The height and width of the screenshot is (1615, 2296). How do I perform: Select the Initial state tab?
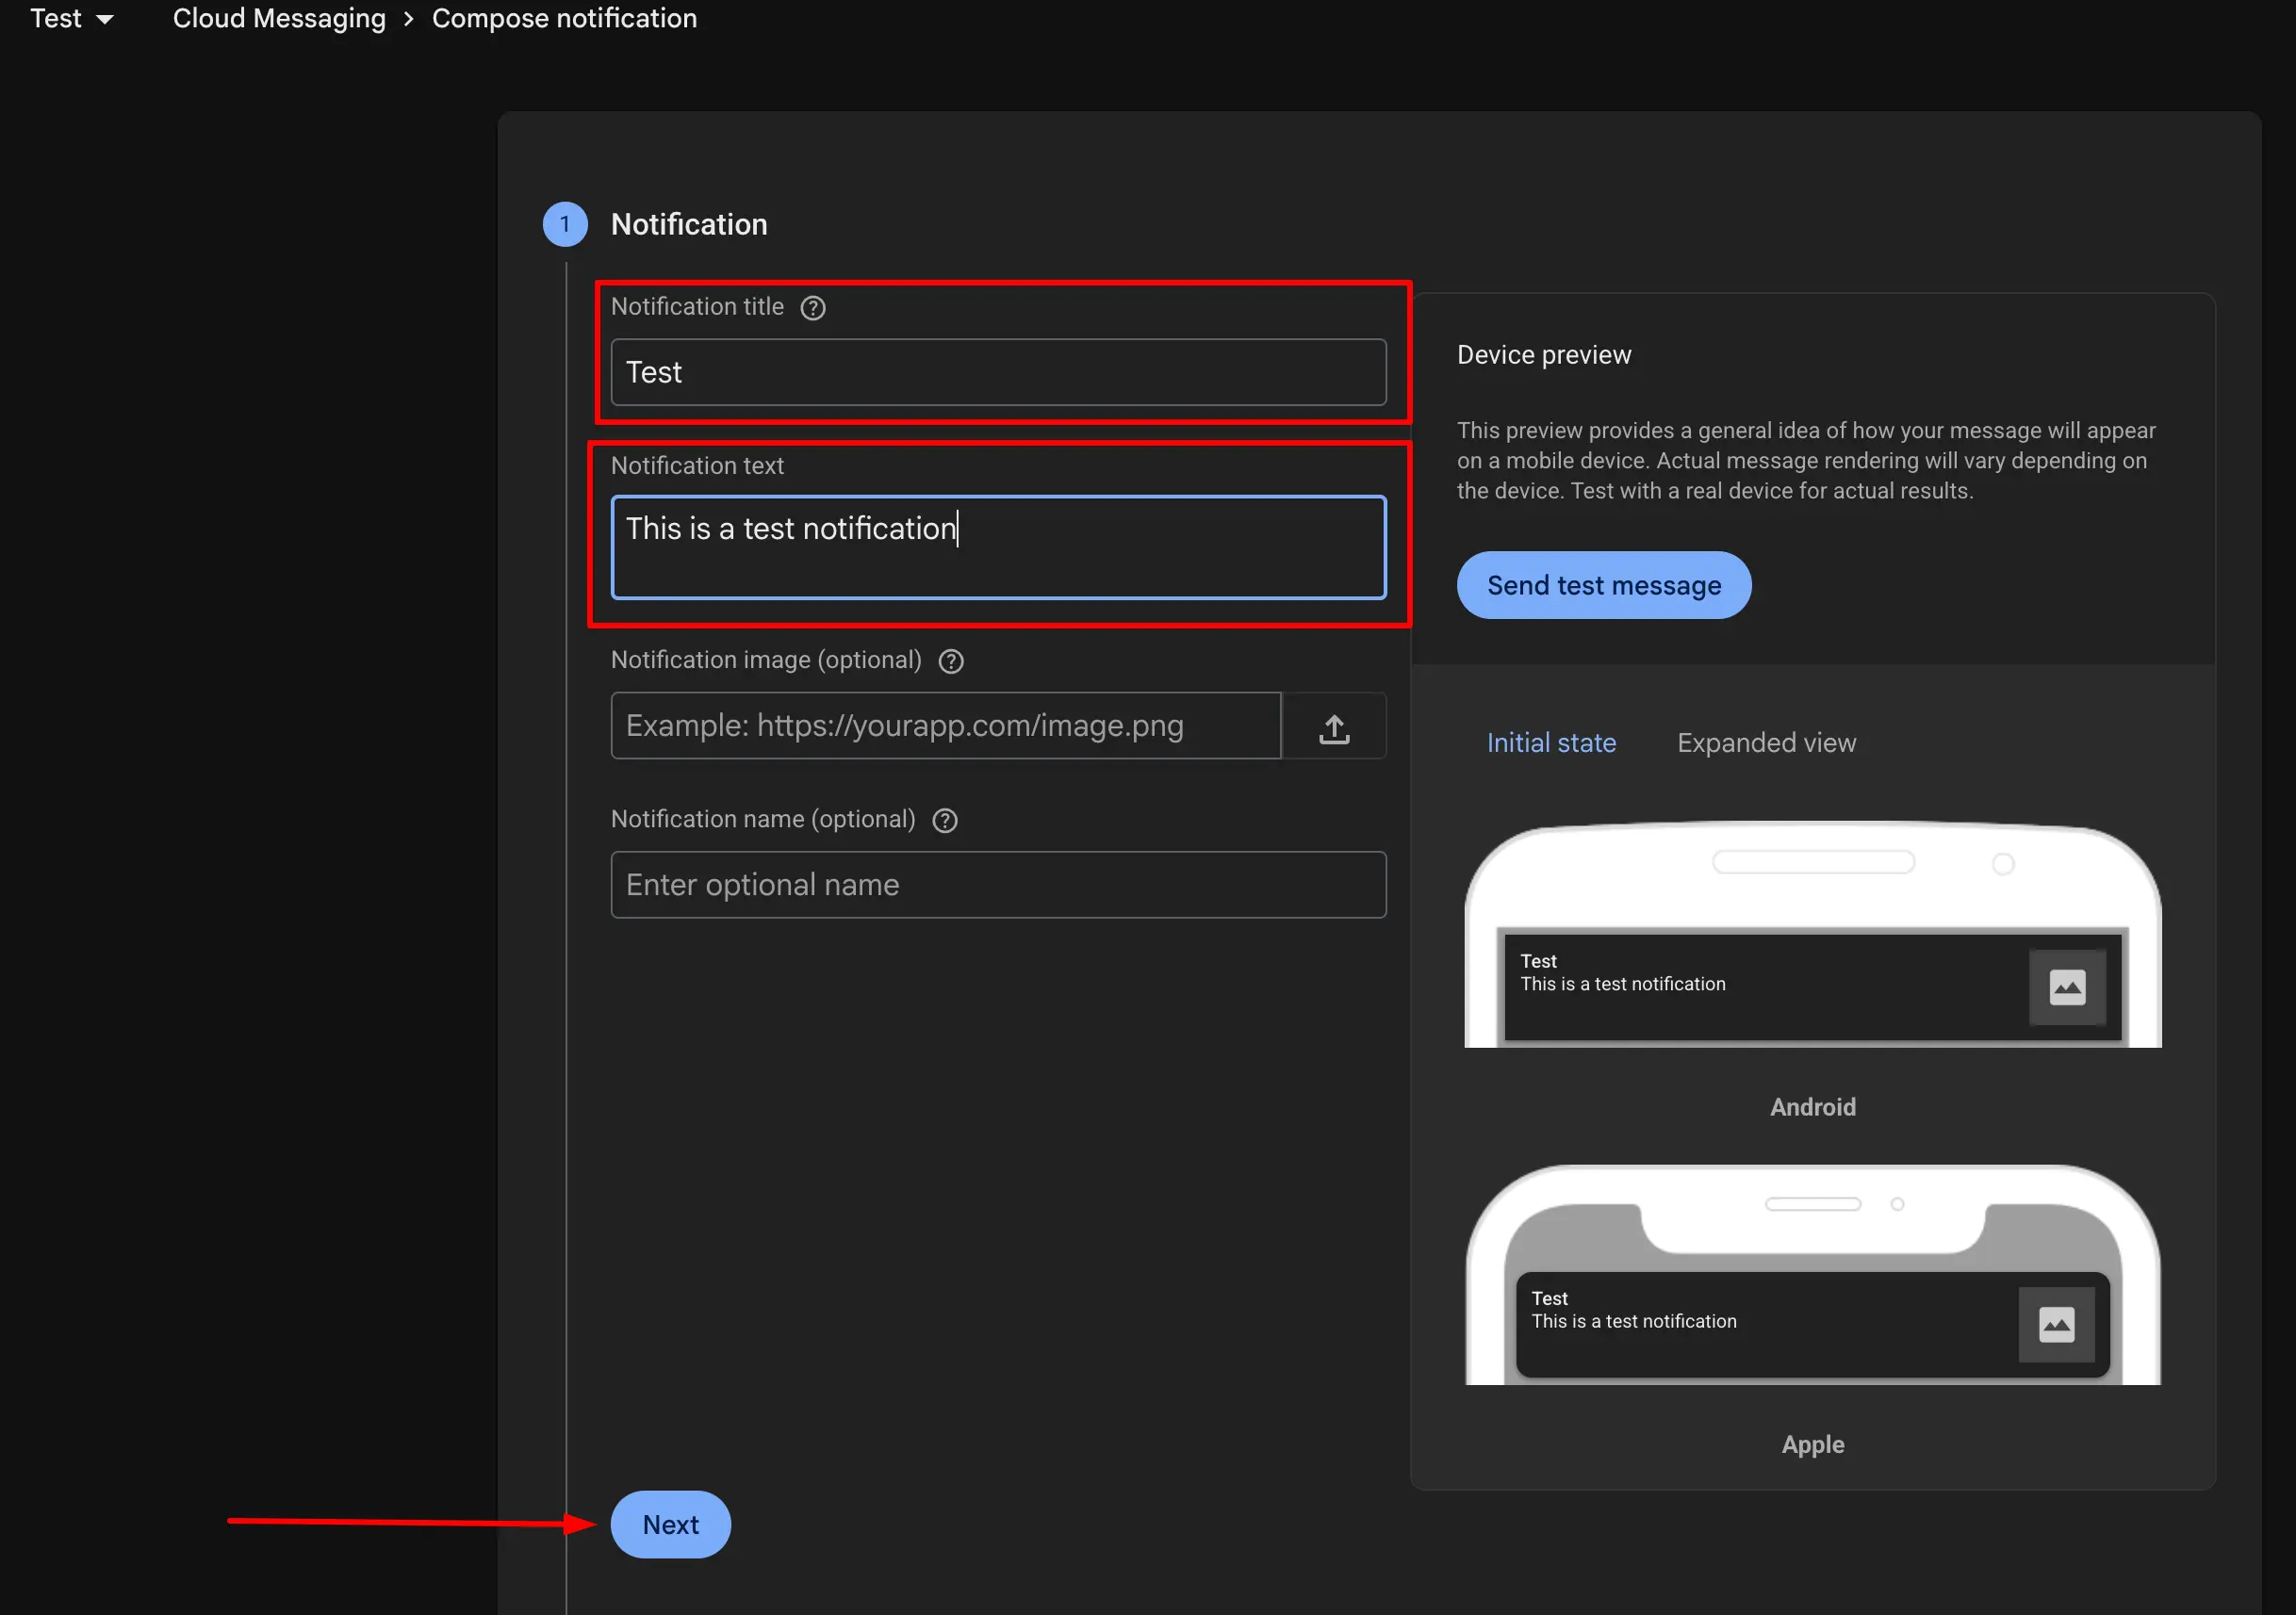1551,743
